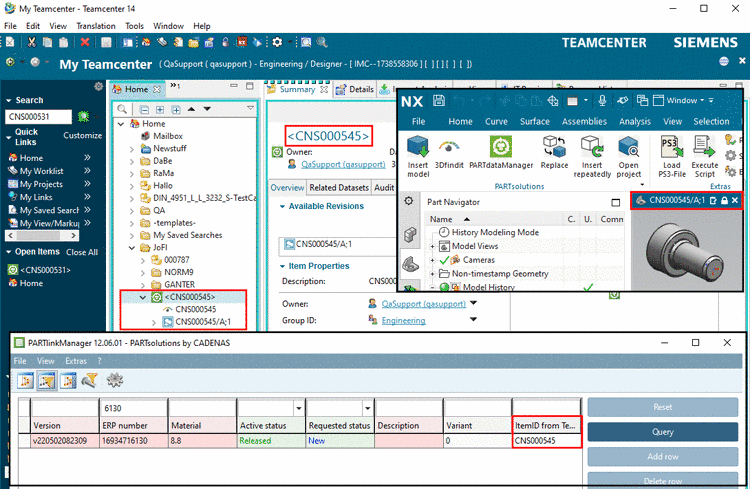Click the Quick Links horizontal scrollbar

[42, 235]
